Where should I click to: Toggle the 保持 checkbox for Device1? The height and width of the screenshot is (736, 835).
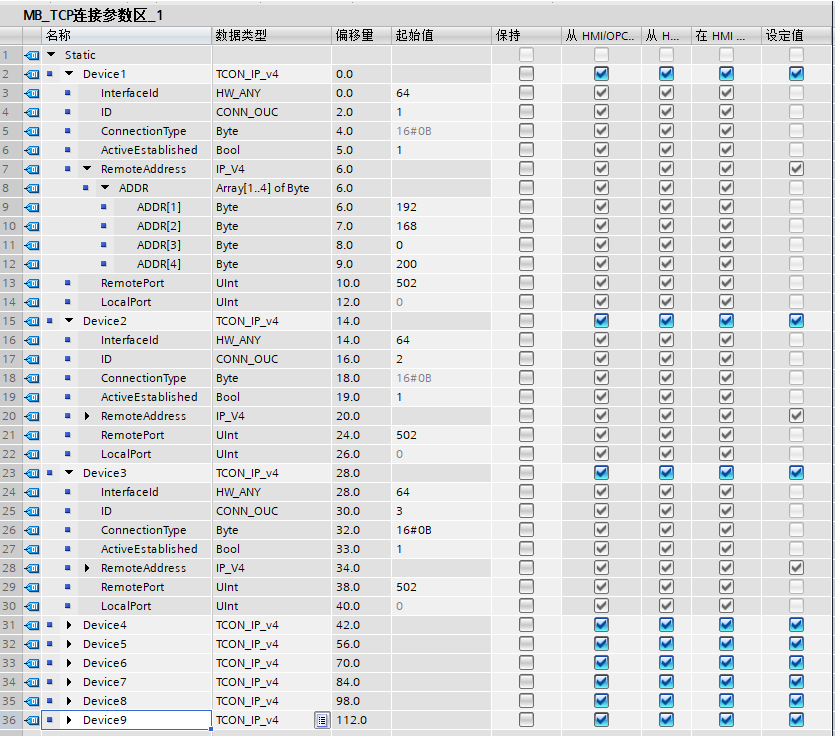[526, 73]
